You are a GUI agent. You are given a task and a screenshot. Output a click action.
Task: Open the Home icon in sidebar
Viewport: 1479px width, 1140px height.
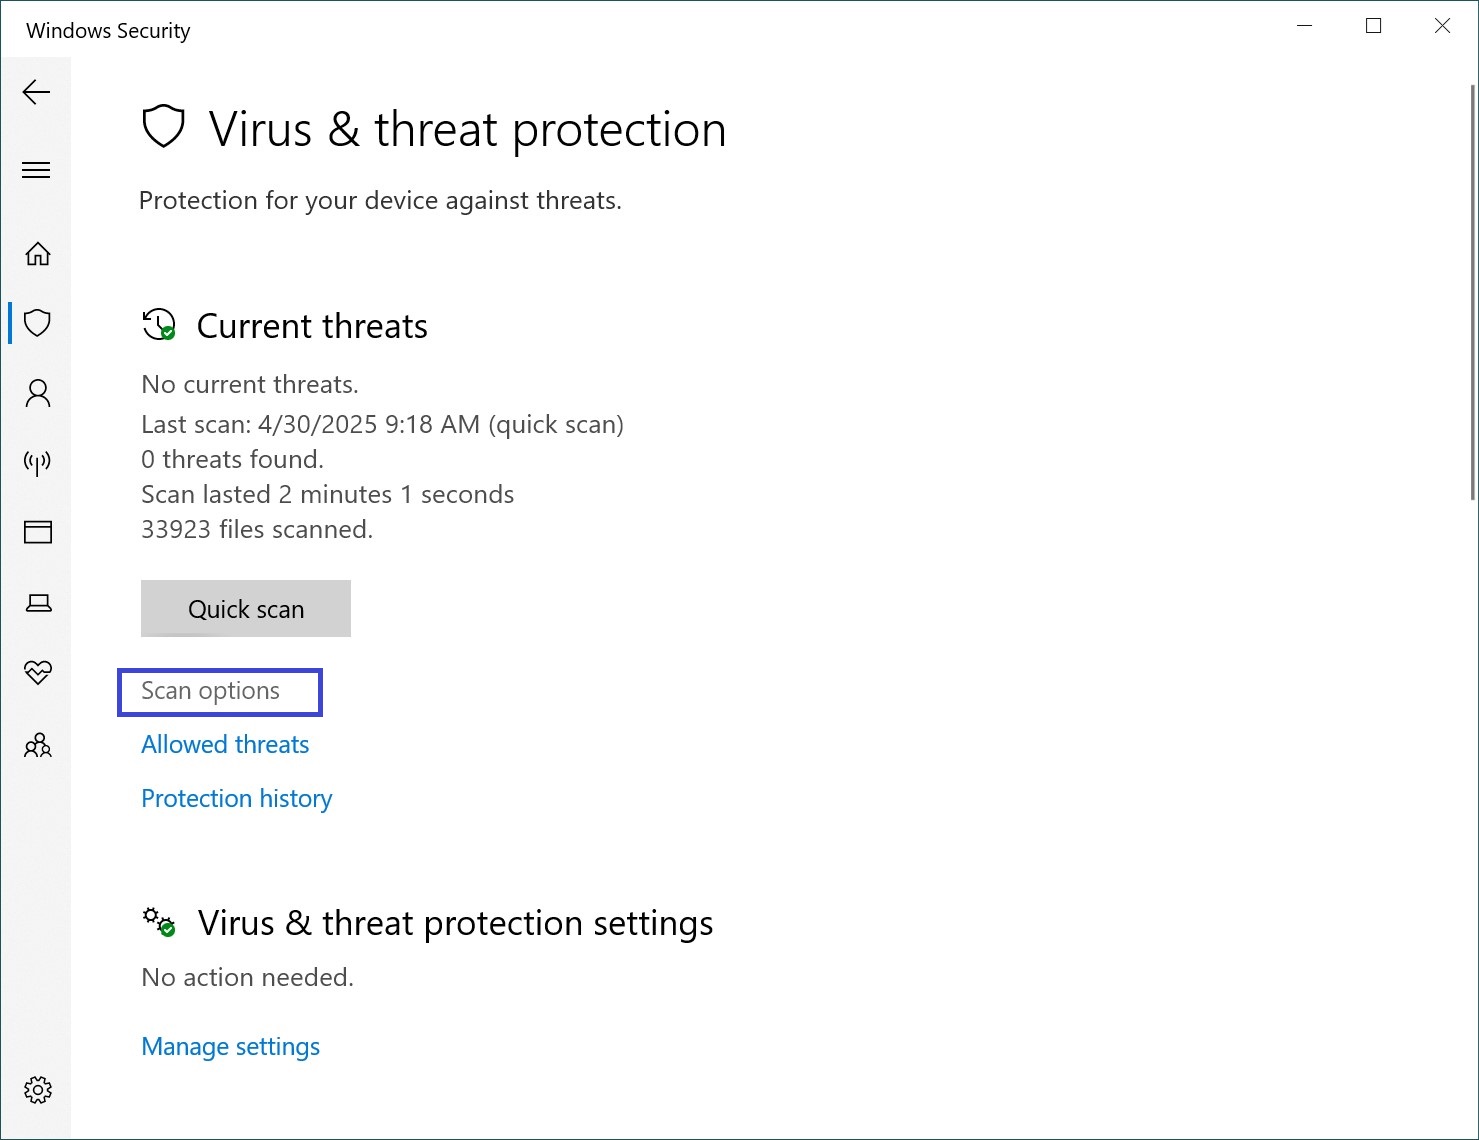tap(38, 254)
